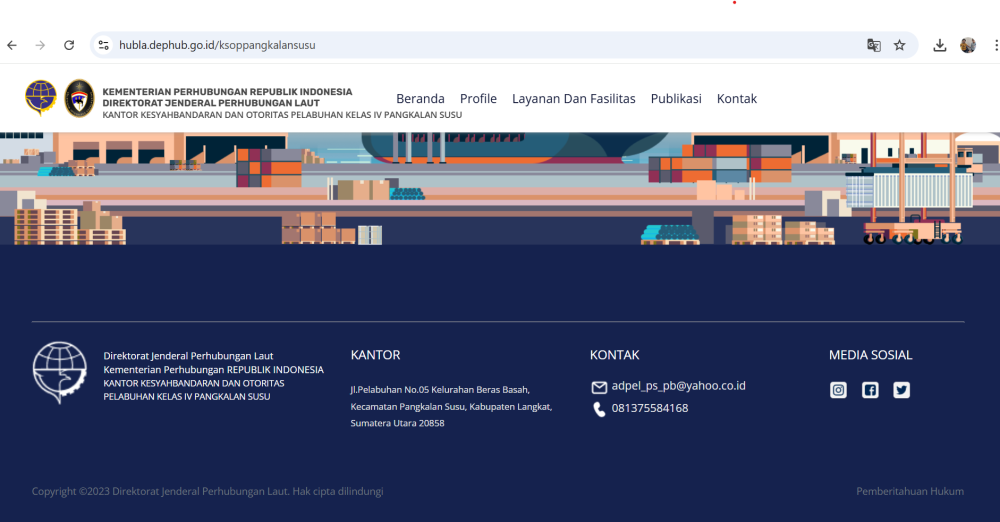The width and height of the screenshot is (1000, 522).
Task: Go back with the browser back arrow
Action: click(12, 45)
